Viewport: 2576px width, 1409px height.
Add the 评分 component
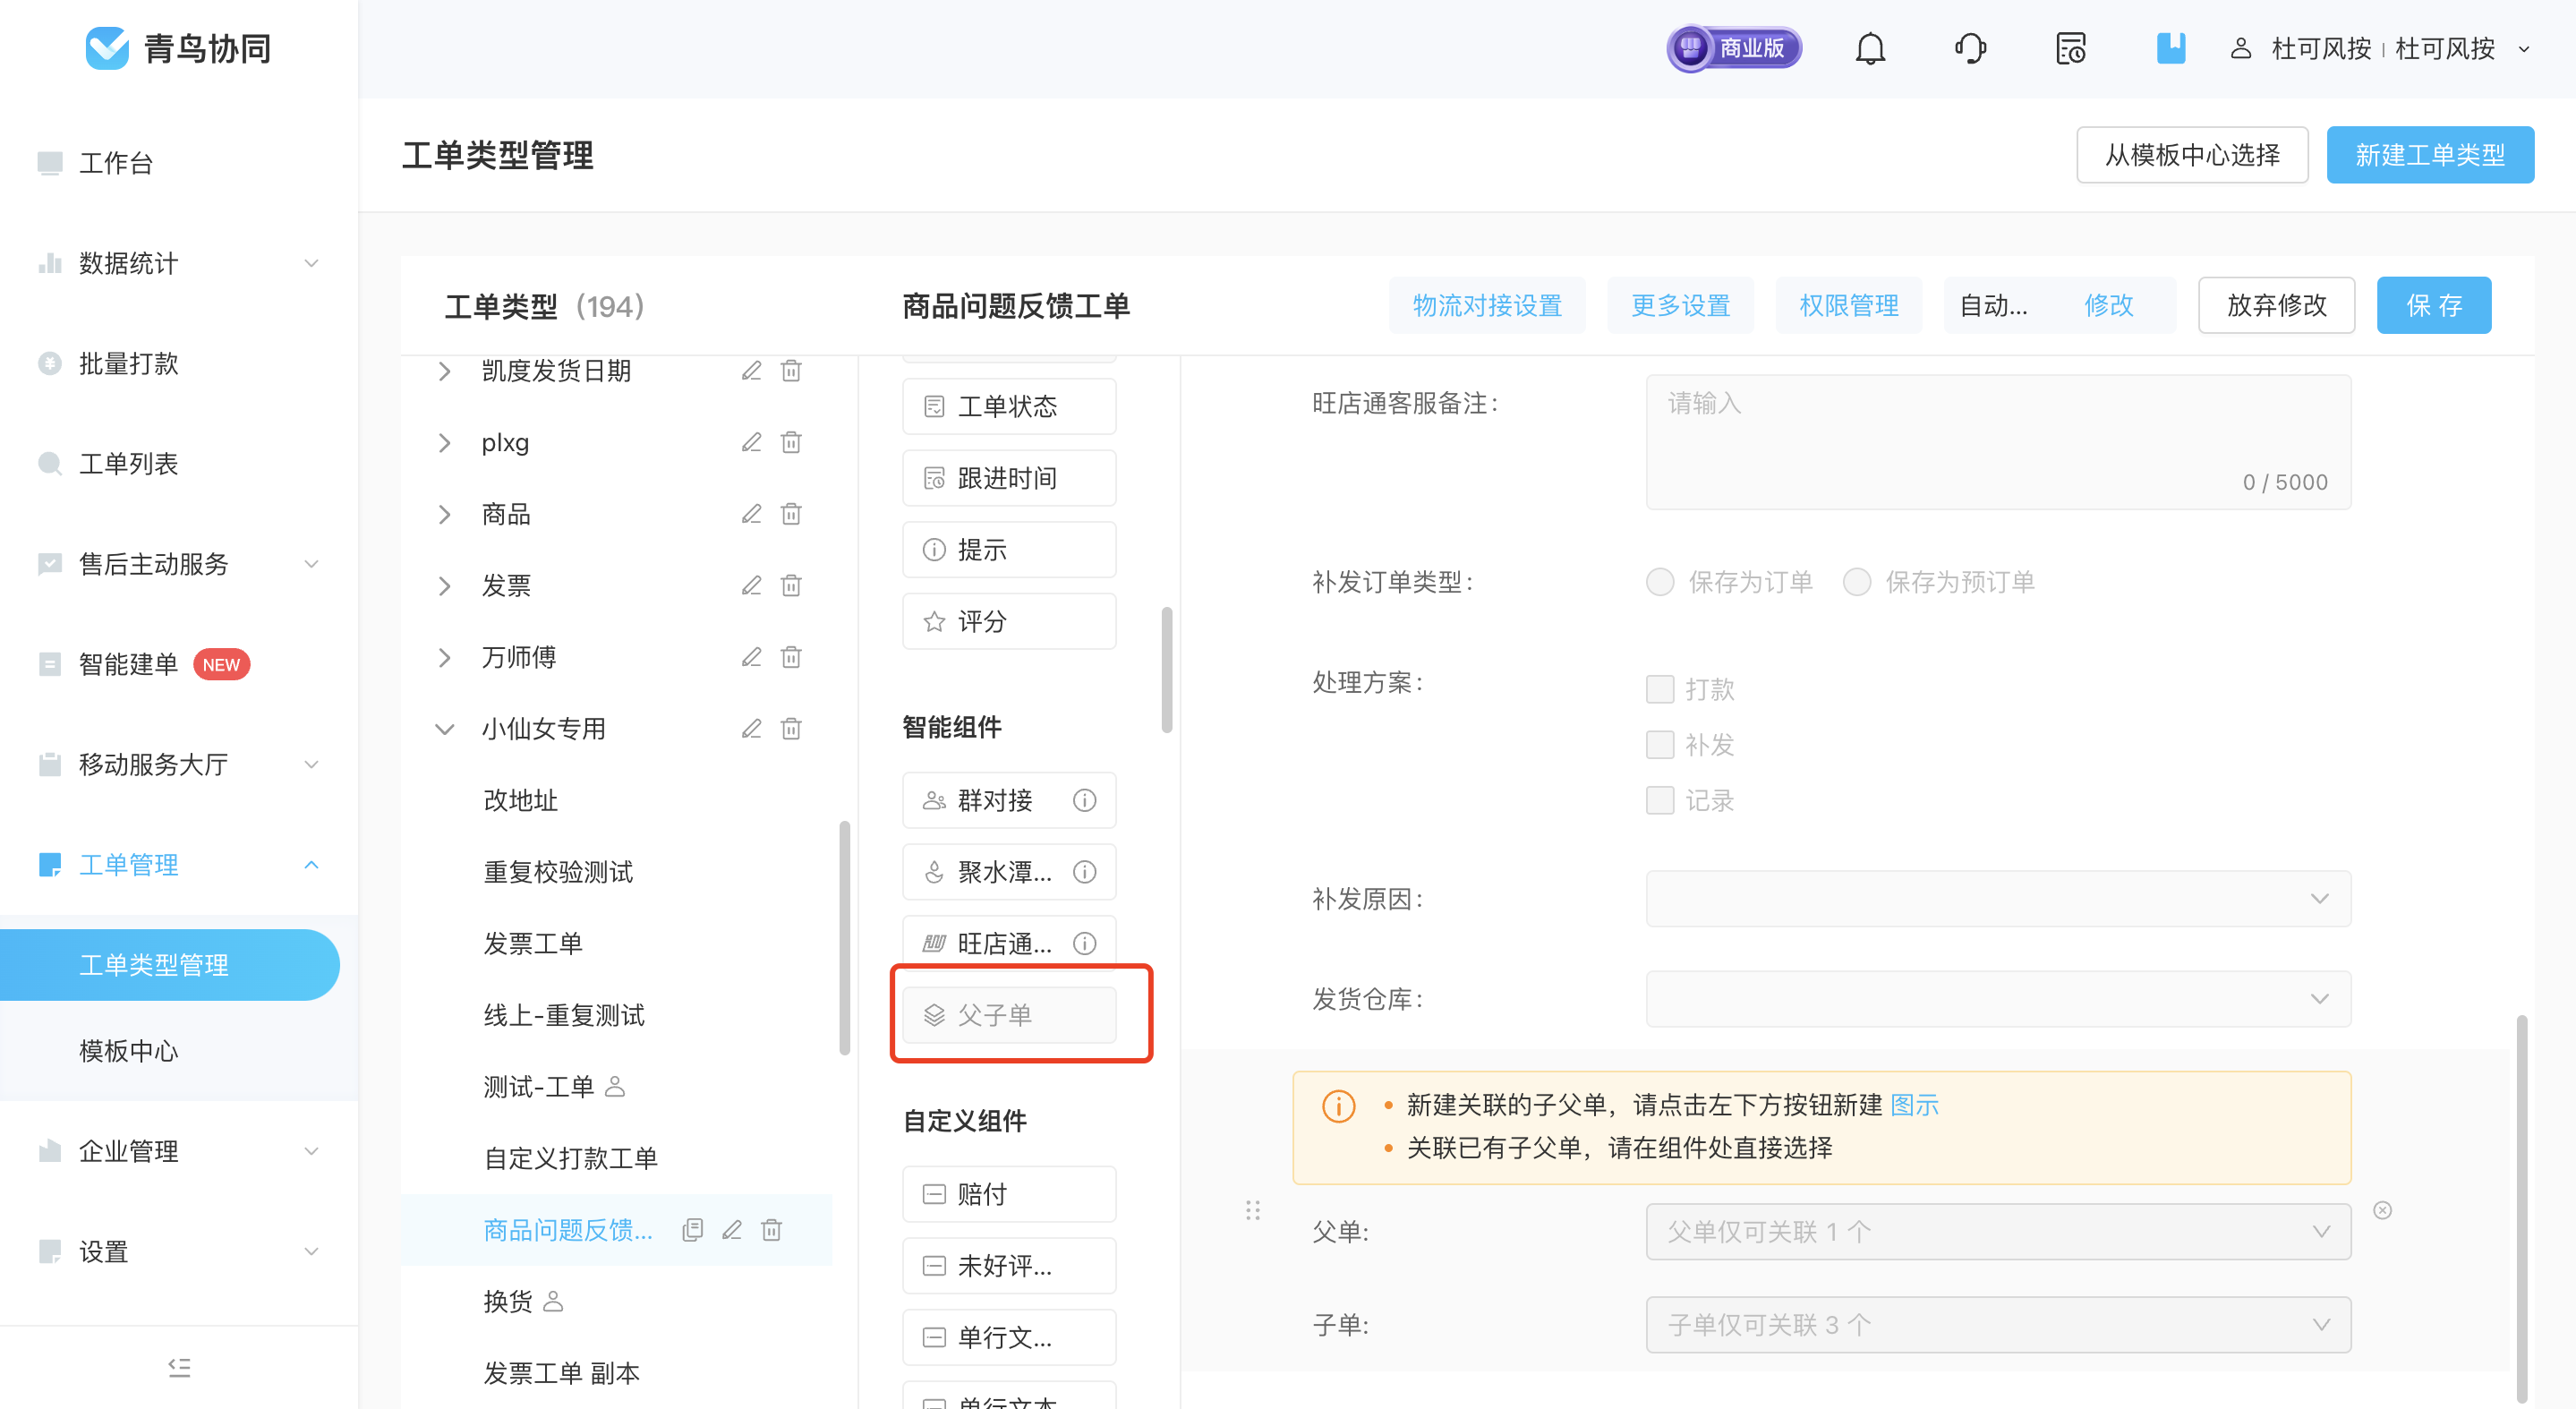pos(1009,621)
